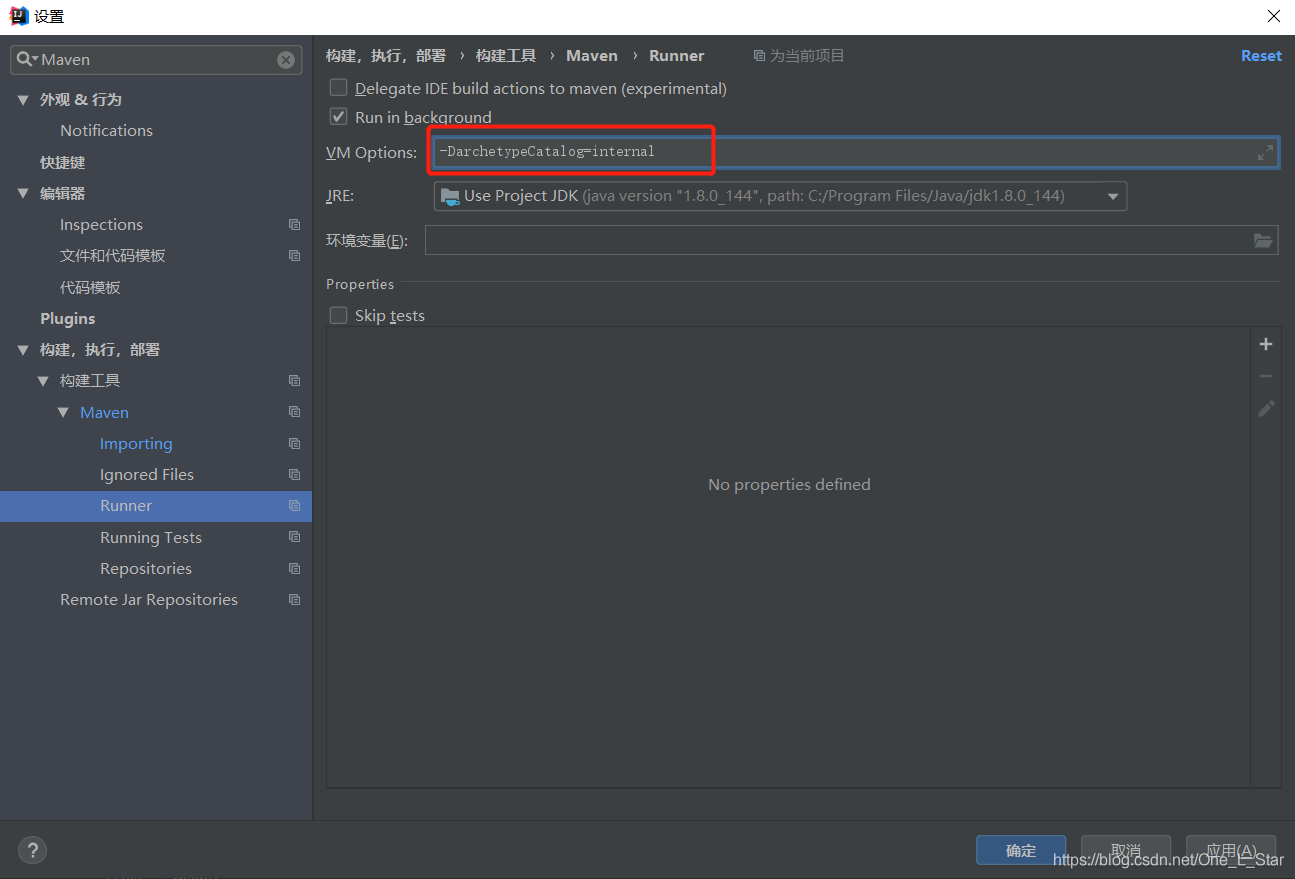Enable Delegate IDE build actions to maven
This screenshot has height=879, width=1295.
pyautogui.click(x=339, y=88)
